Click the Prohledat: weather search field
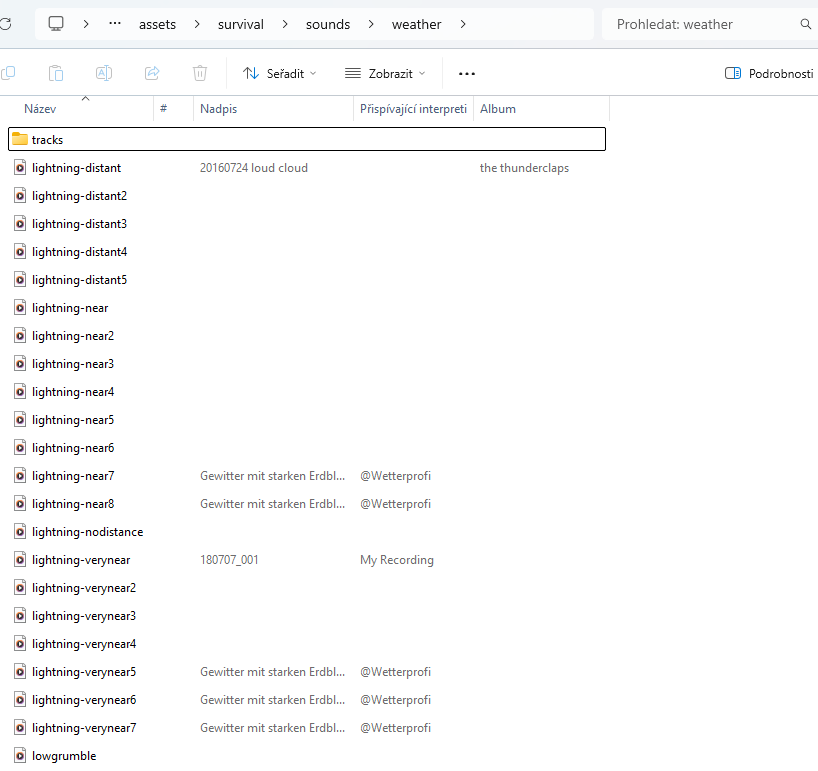This screenshot has height=771, width=818. [x=700, y=24]
